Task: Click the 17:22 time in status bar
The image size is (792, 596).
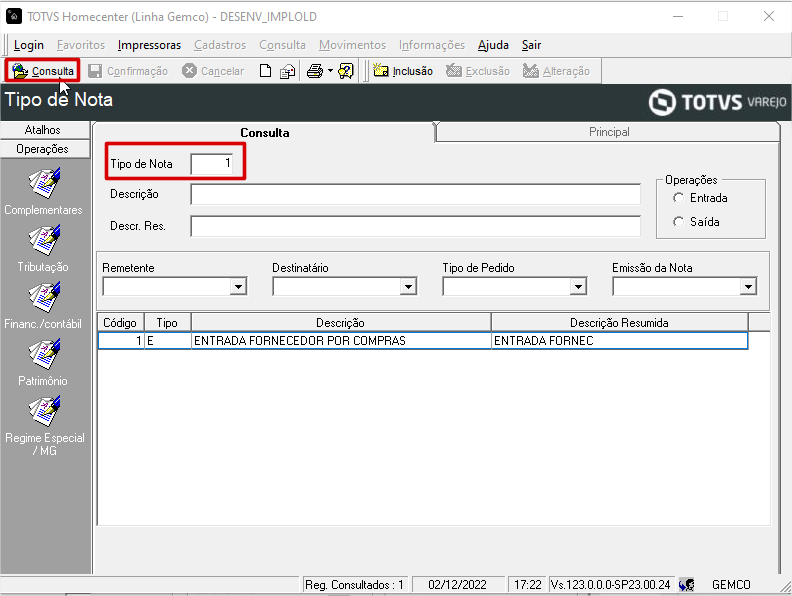Action: (x=527, y=585)
